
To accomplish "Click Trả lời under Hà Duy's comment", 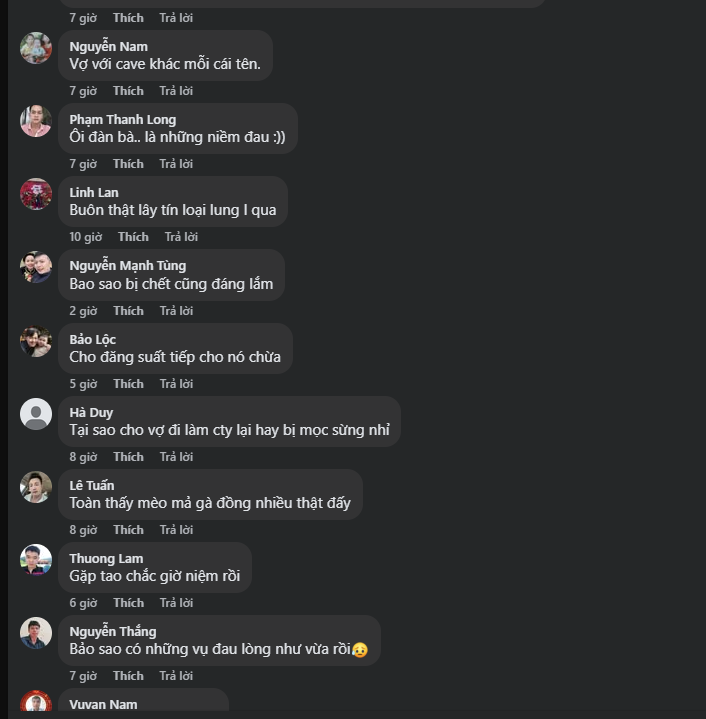I will (x=176, y=457).
